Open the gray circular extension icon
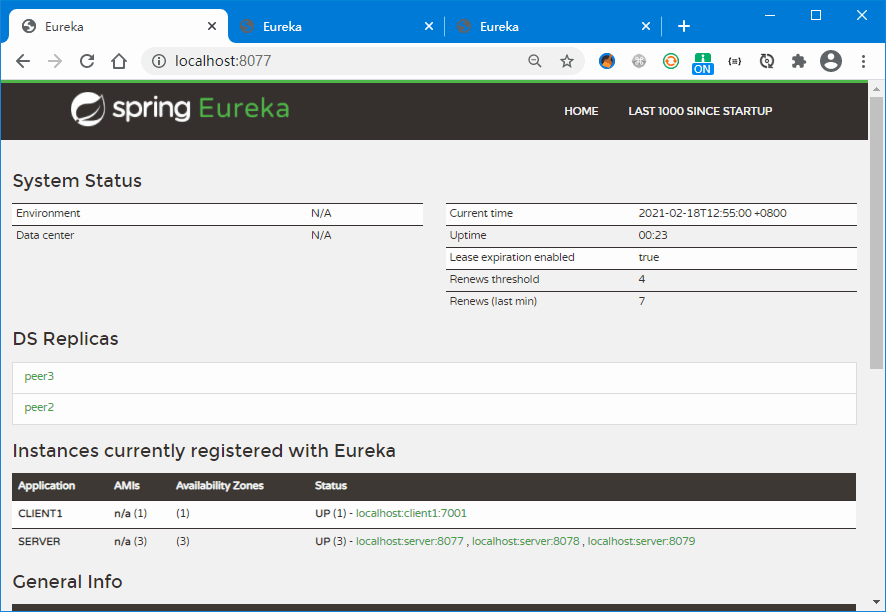Image resolution: width=886 pixels, height=612 pixels. pos(639,61)
